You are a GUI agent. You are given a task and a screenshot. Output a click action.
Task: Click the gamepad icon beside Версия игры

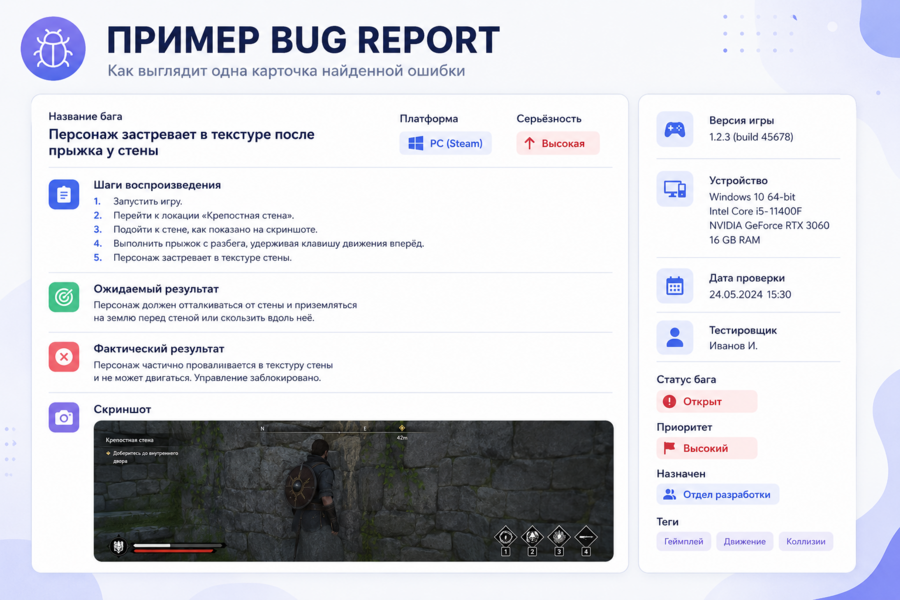pyautogui.click(x=674, y=129)
